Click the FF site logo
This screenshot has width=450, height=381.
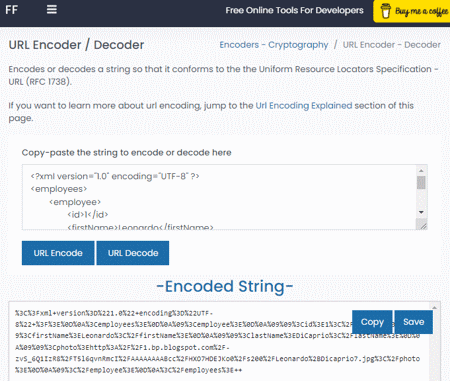pyautogui.click(x=11, y=10)
